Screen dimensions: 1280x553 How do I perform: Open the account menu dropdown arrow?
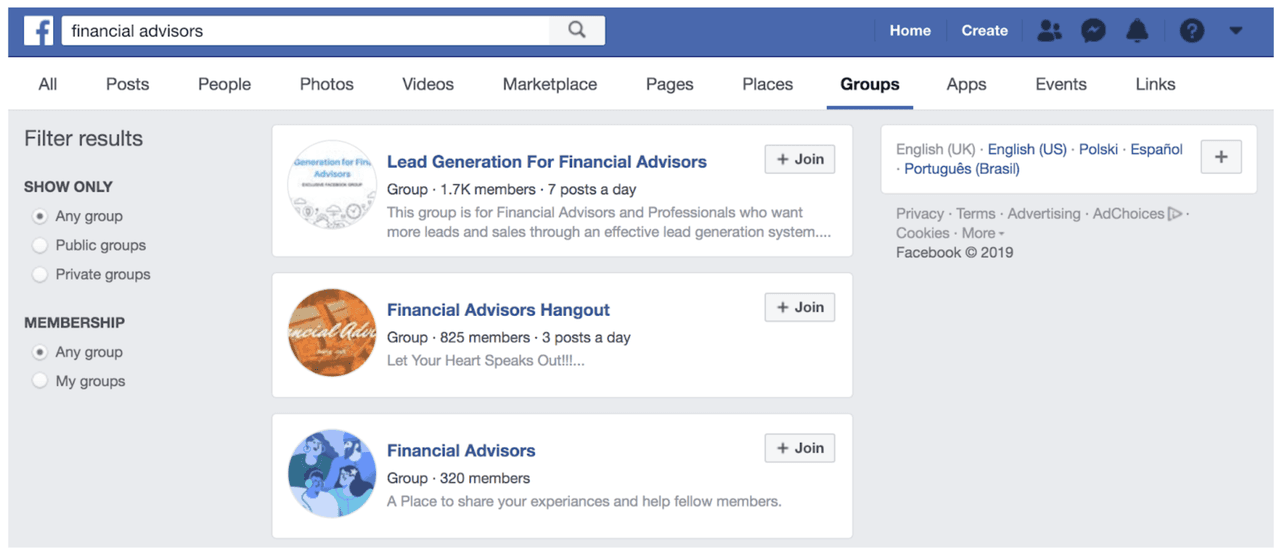[x=1236, y=31]
